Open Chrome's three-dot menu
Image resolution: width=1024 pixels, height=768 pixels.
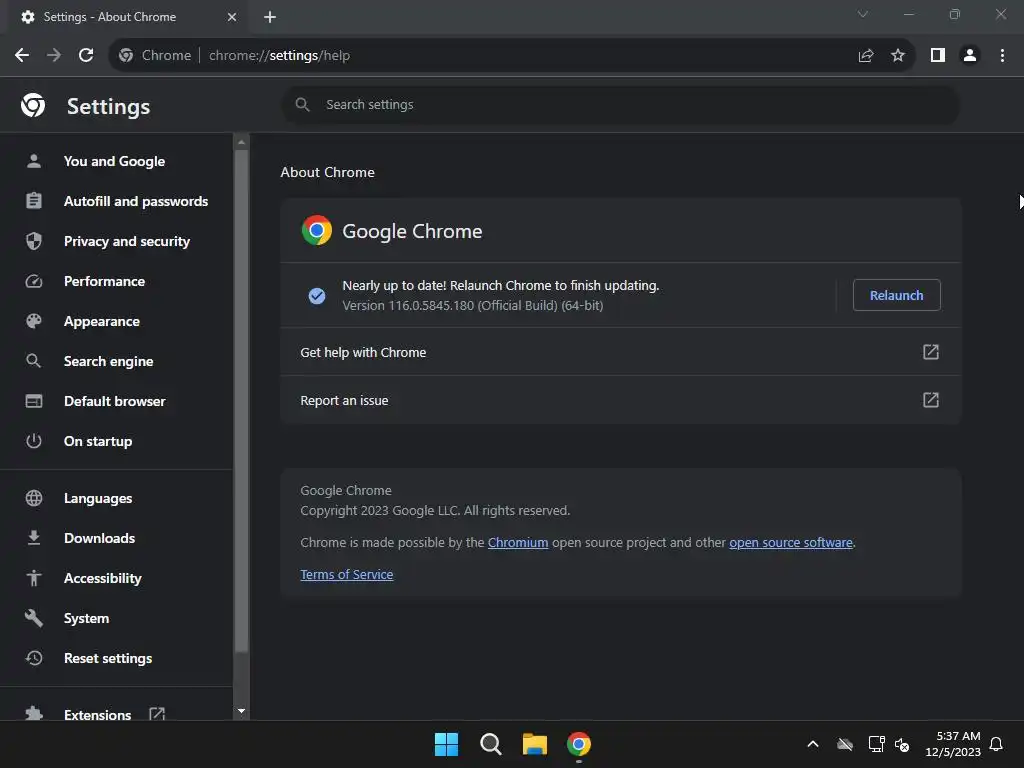tap(1002, 56)
